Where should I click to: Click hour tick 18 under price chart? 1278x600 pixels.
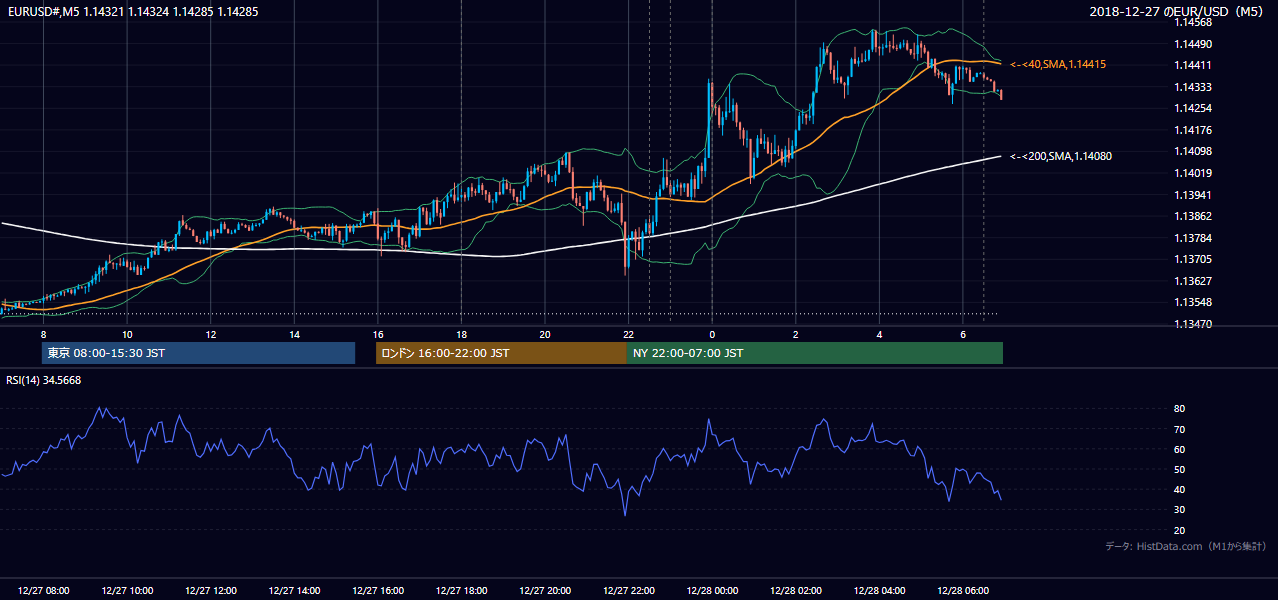462,334
